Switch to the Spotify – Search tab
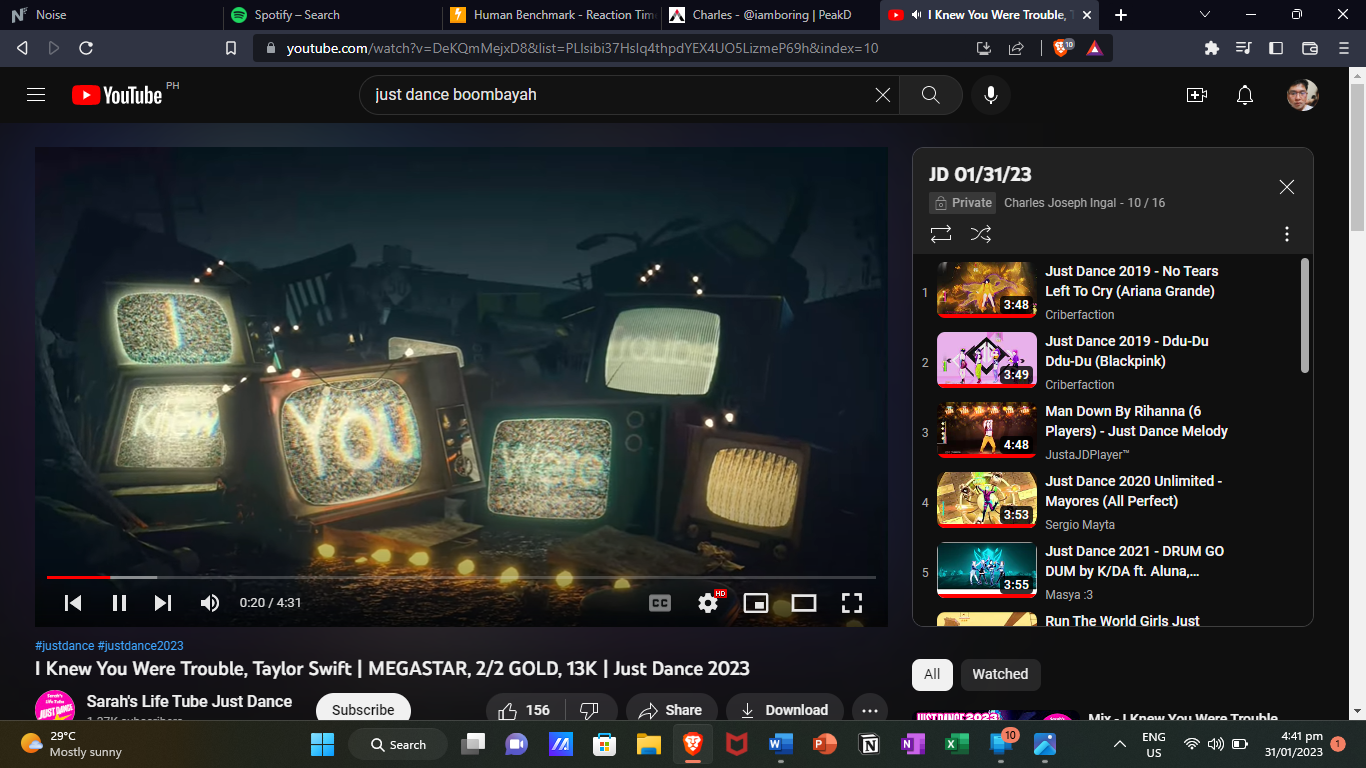1366x768 pixels. tap(330, 15)
